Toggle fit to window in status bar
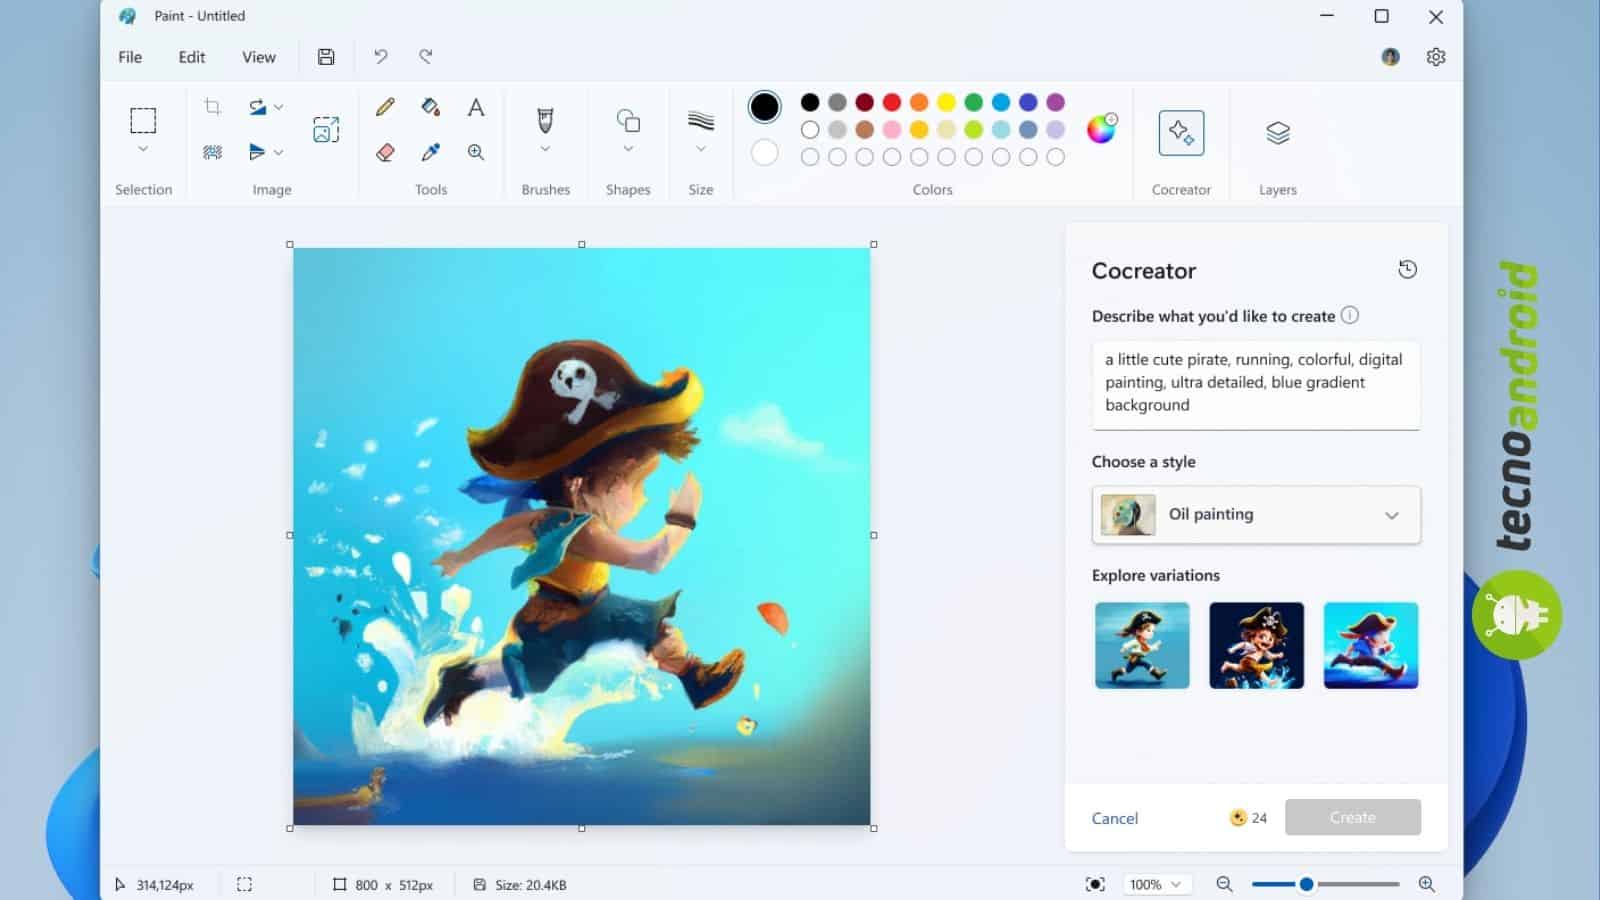This screenshot has width=1600, height=900. [1095, 884]
